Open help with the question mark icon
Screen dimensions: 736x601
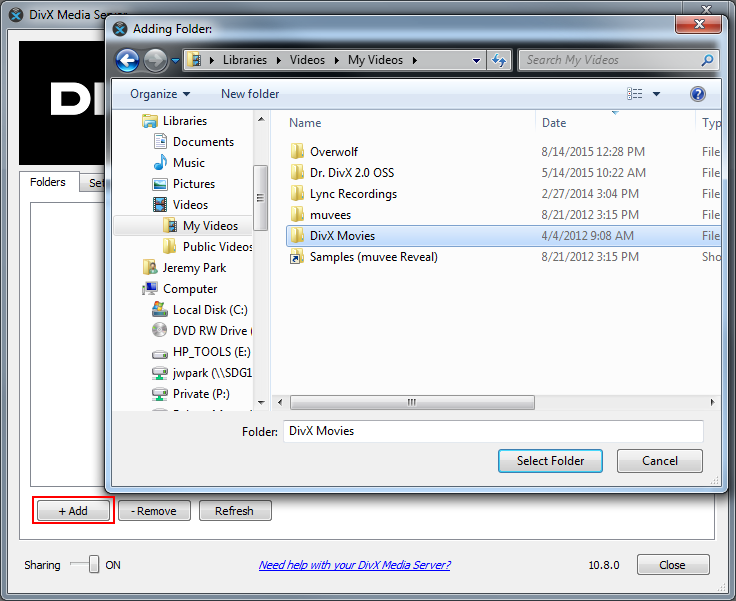(698, 94)
